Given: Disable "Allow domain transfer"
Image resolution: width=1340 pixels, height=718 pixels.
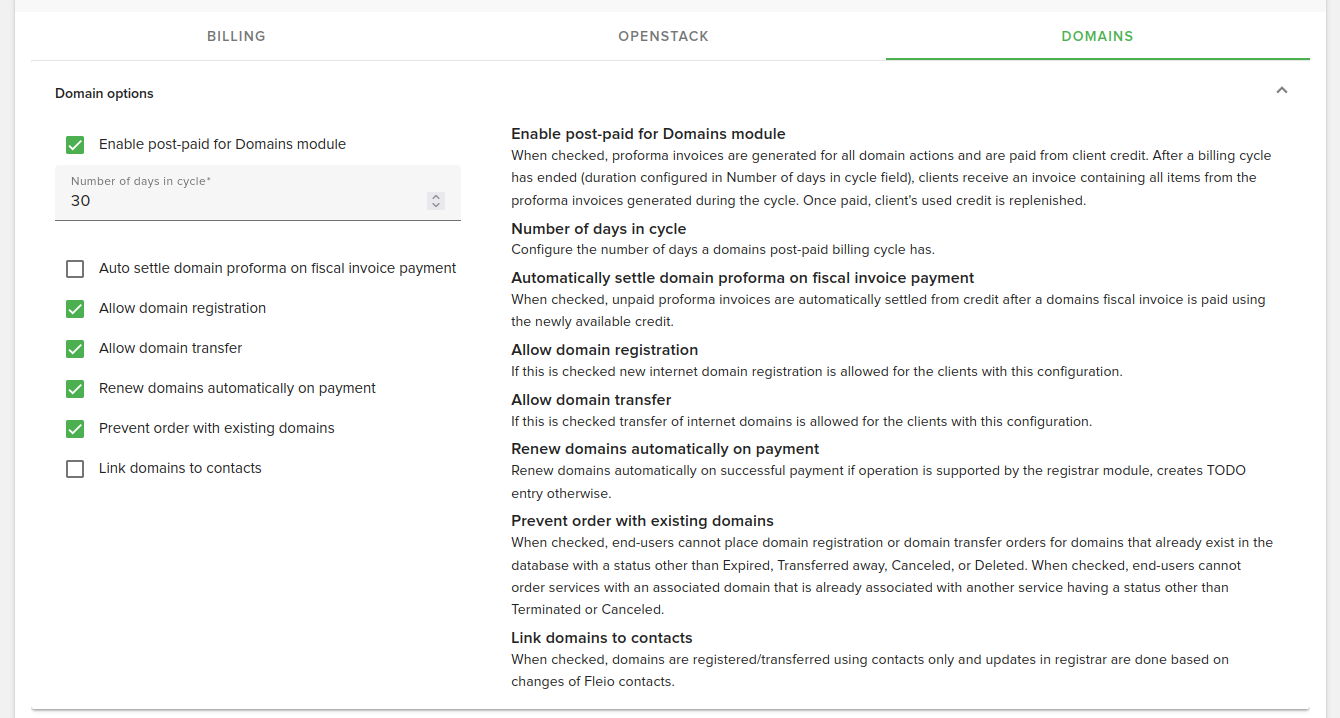Looking at the screenshot, I should tap(75, 348).
